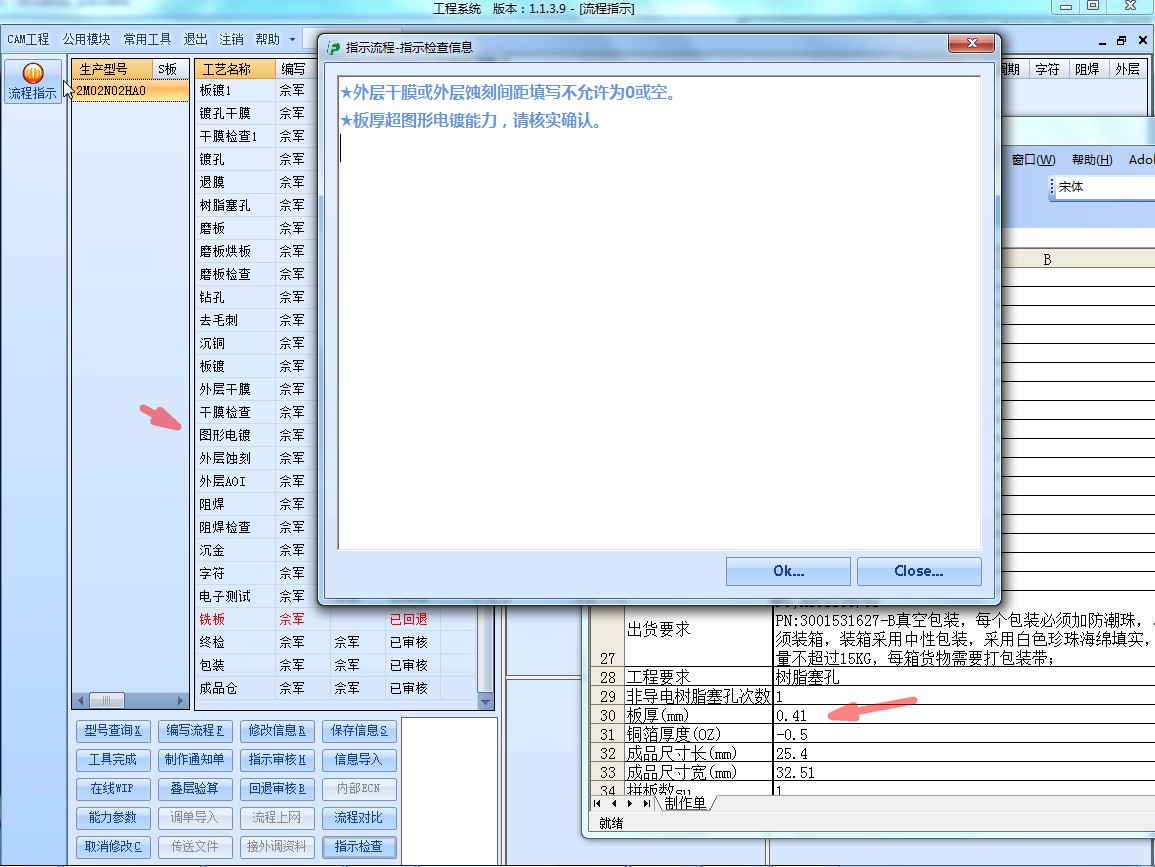1155x867 pixels.
Task: Select the 制作单 sheet tab
Action: click(x=685, y=803)
